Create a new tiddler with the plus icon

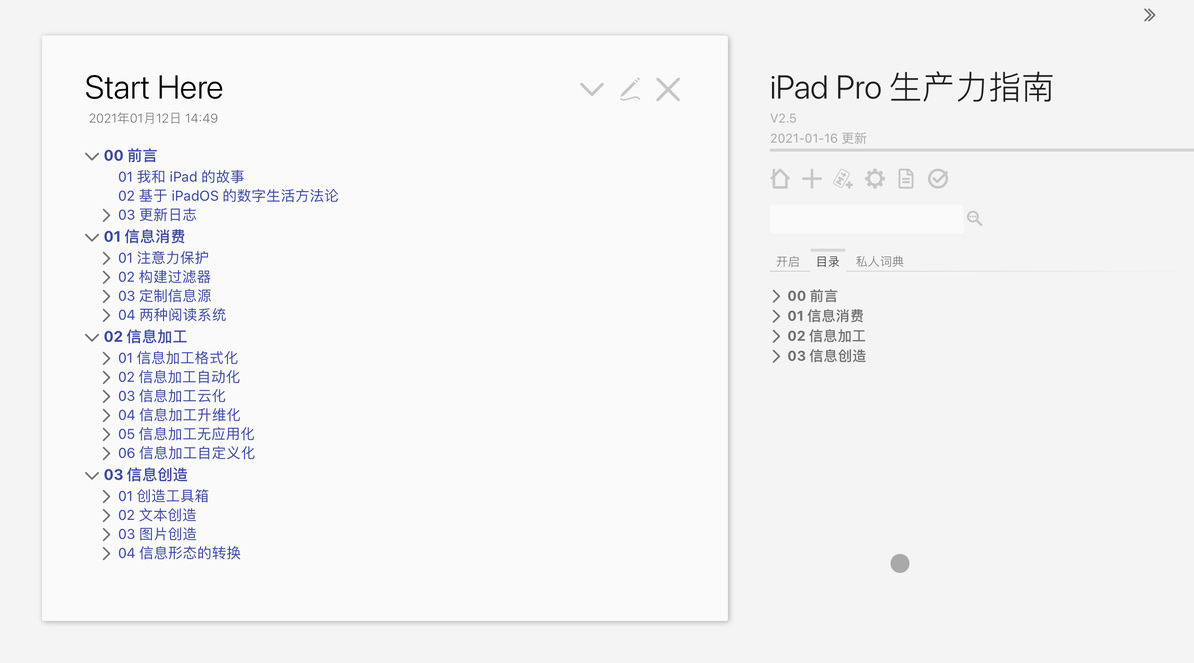click(812, 179)
